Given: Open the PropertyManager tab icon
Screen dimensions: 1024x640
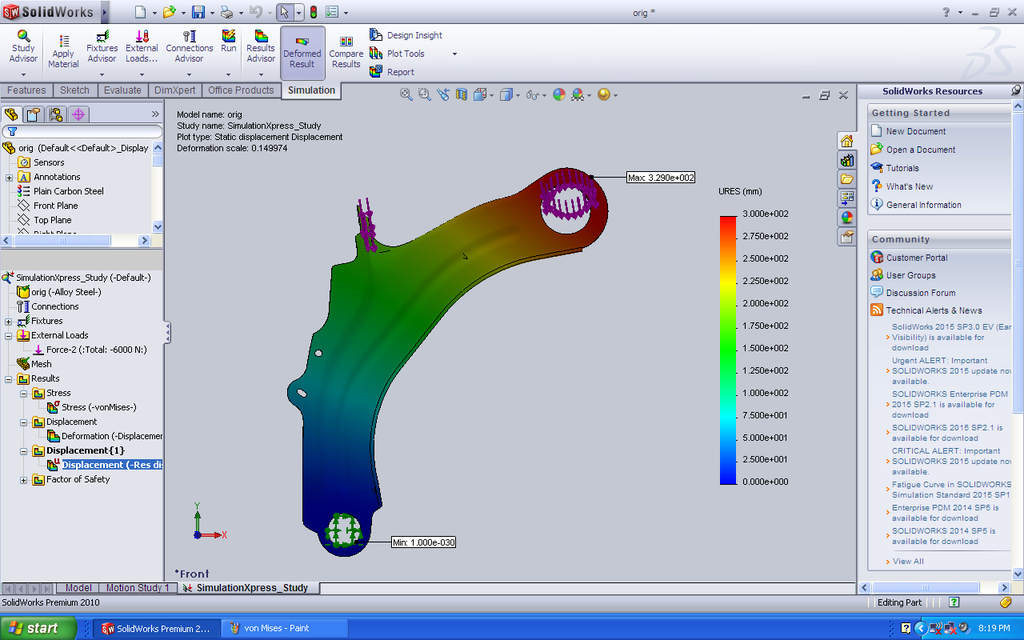Looking at the screenshot, I should point(34,114).
